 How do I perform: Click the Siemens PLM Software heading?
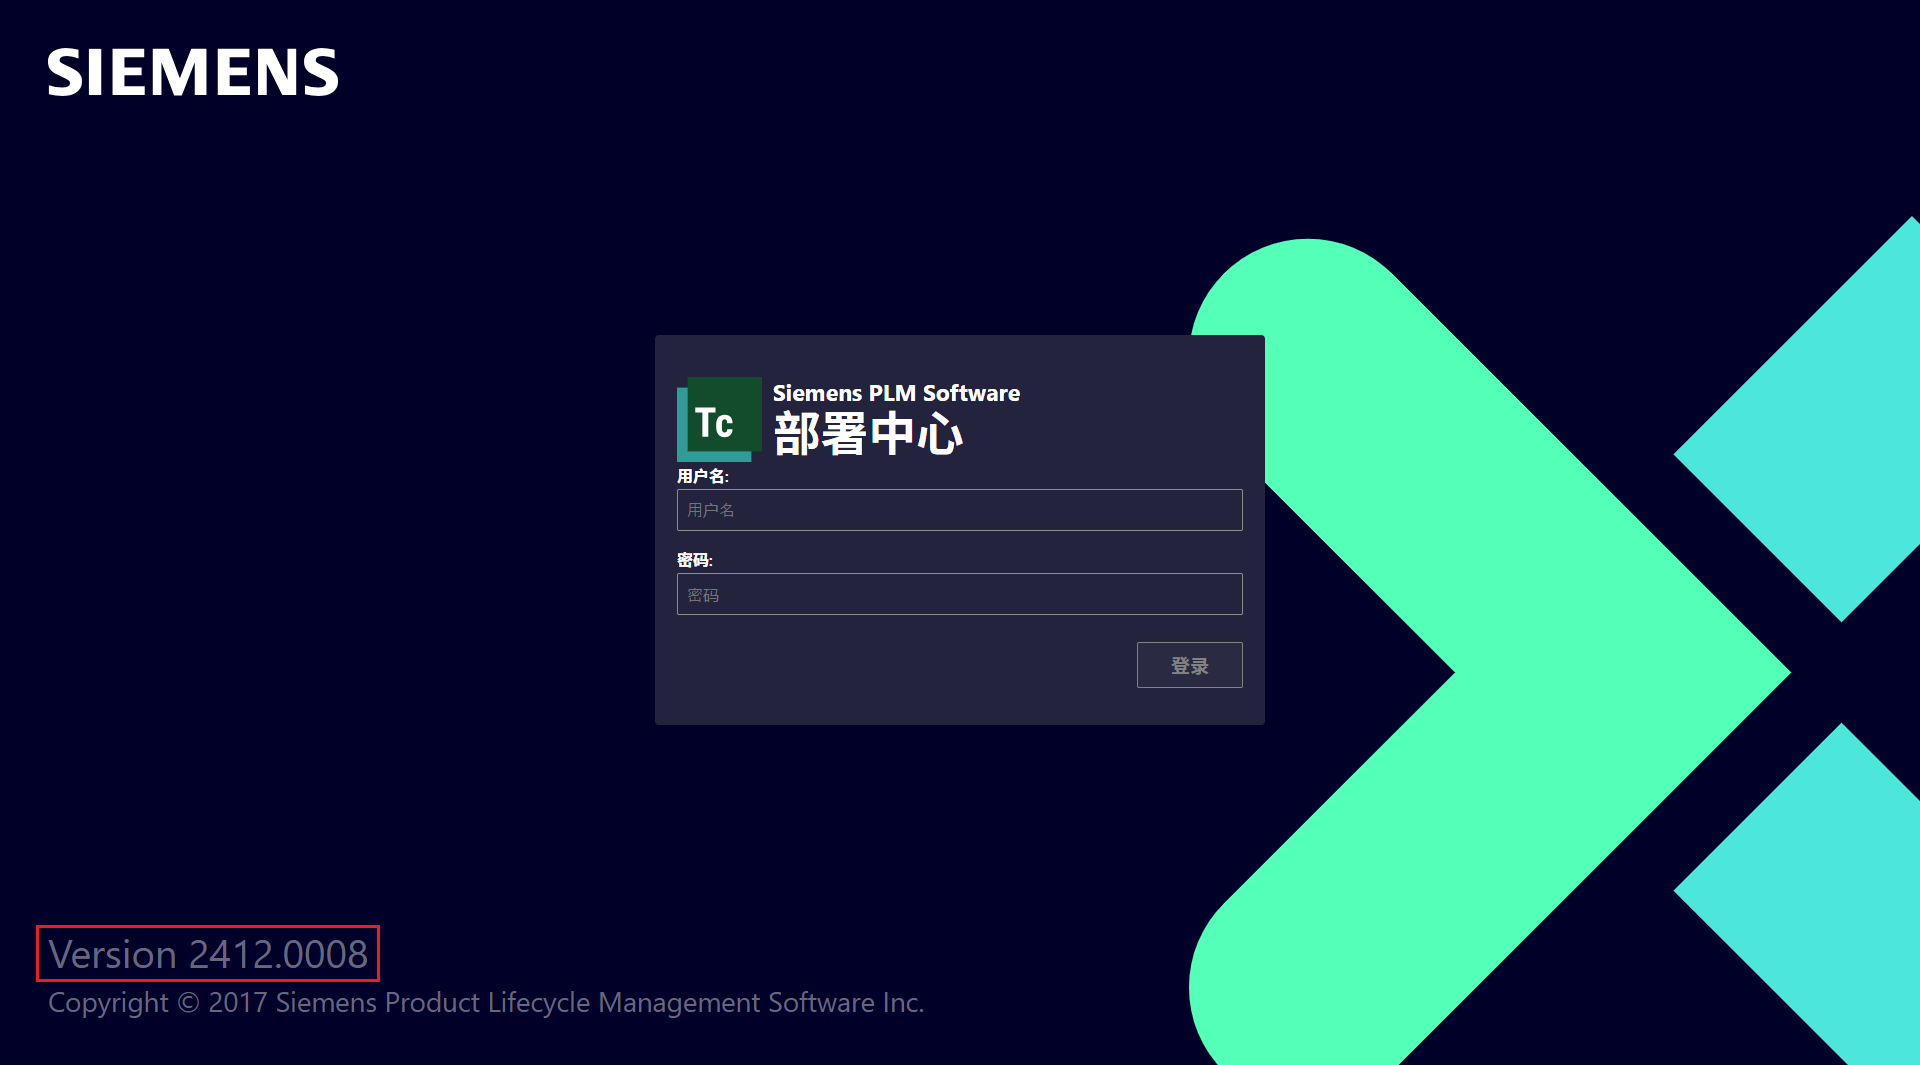[896, 393]
